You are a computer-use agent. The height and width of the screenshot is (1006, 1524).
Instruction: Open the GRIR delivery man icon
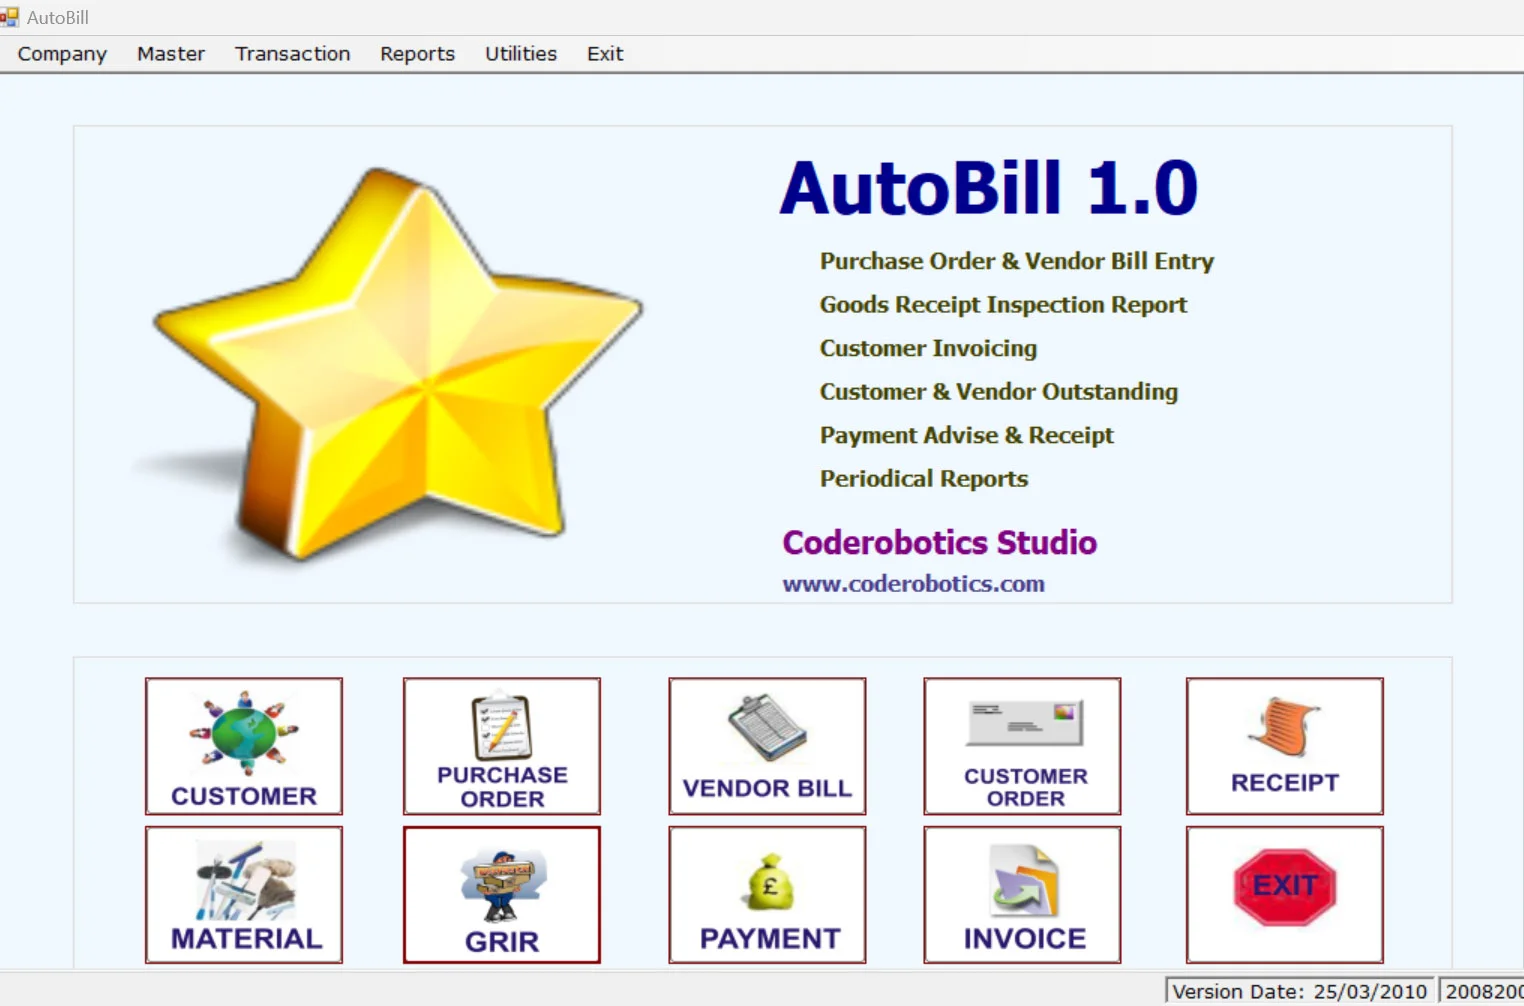click(502, 895)
